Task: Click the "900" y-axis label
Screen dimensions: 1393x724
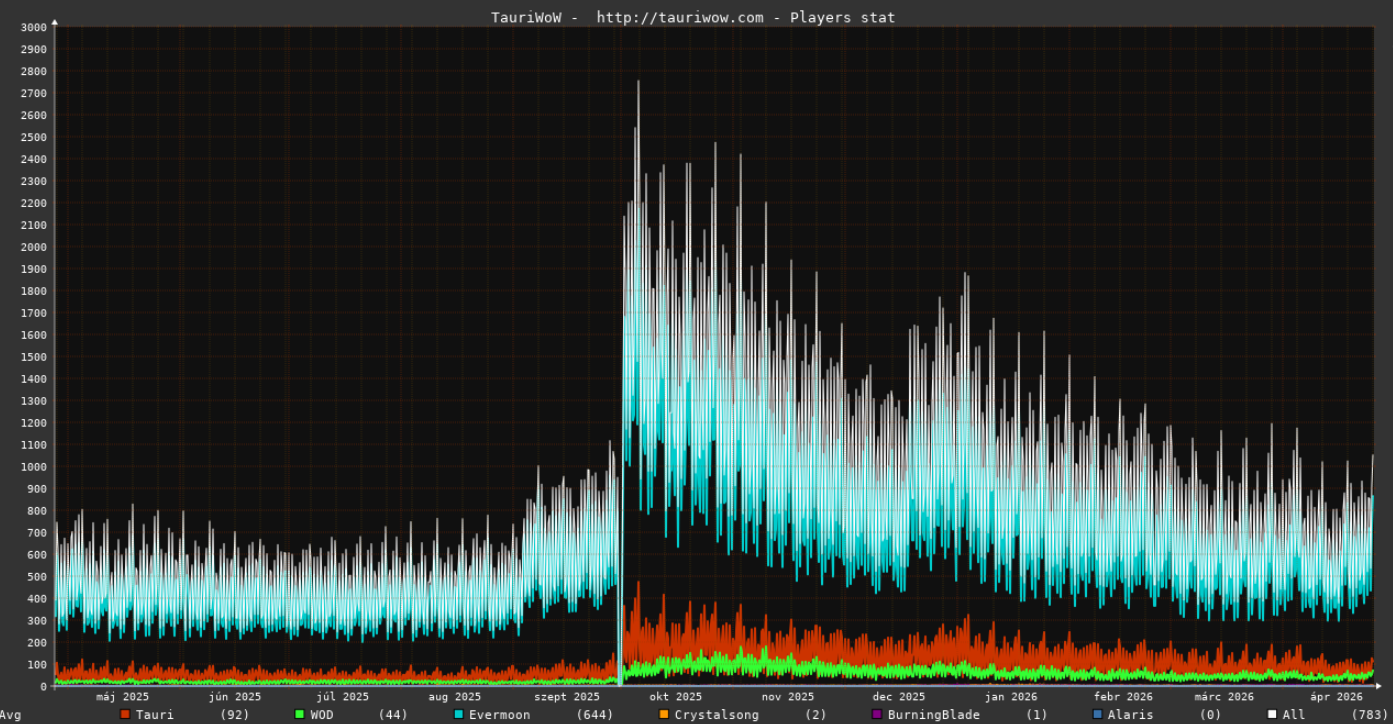Action: (36, 489)
